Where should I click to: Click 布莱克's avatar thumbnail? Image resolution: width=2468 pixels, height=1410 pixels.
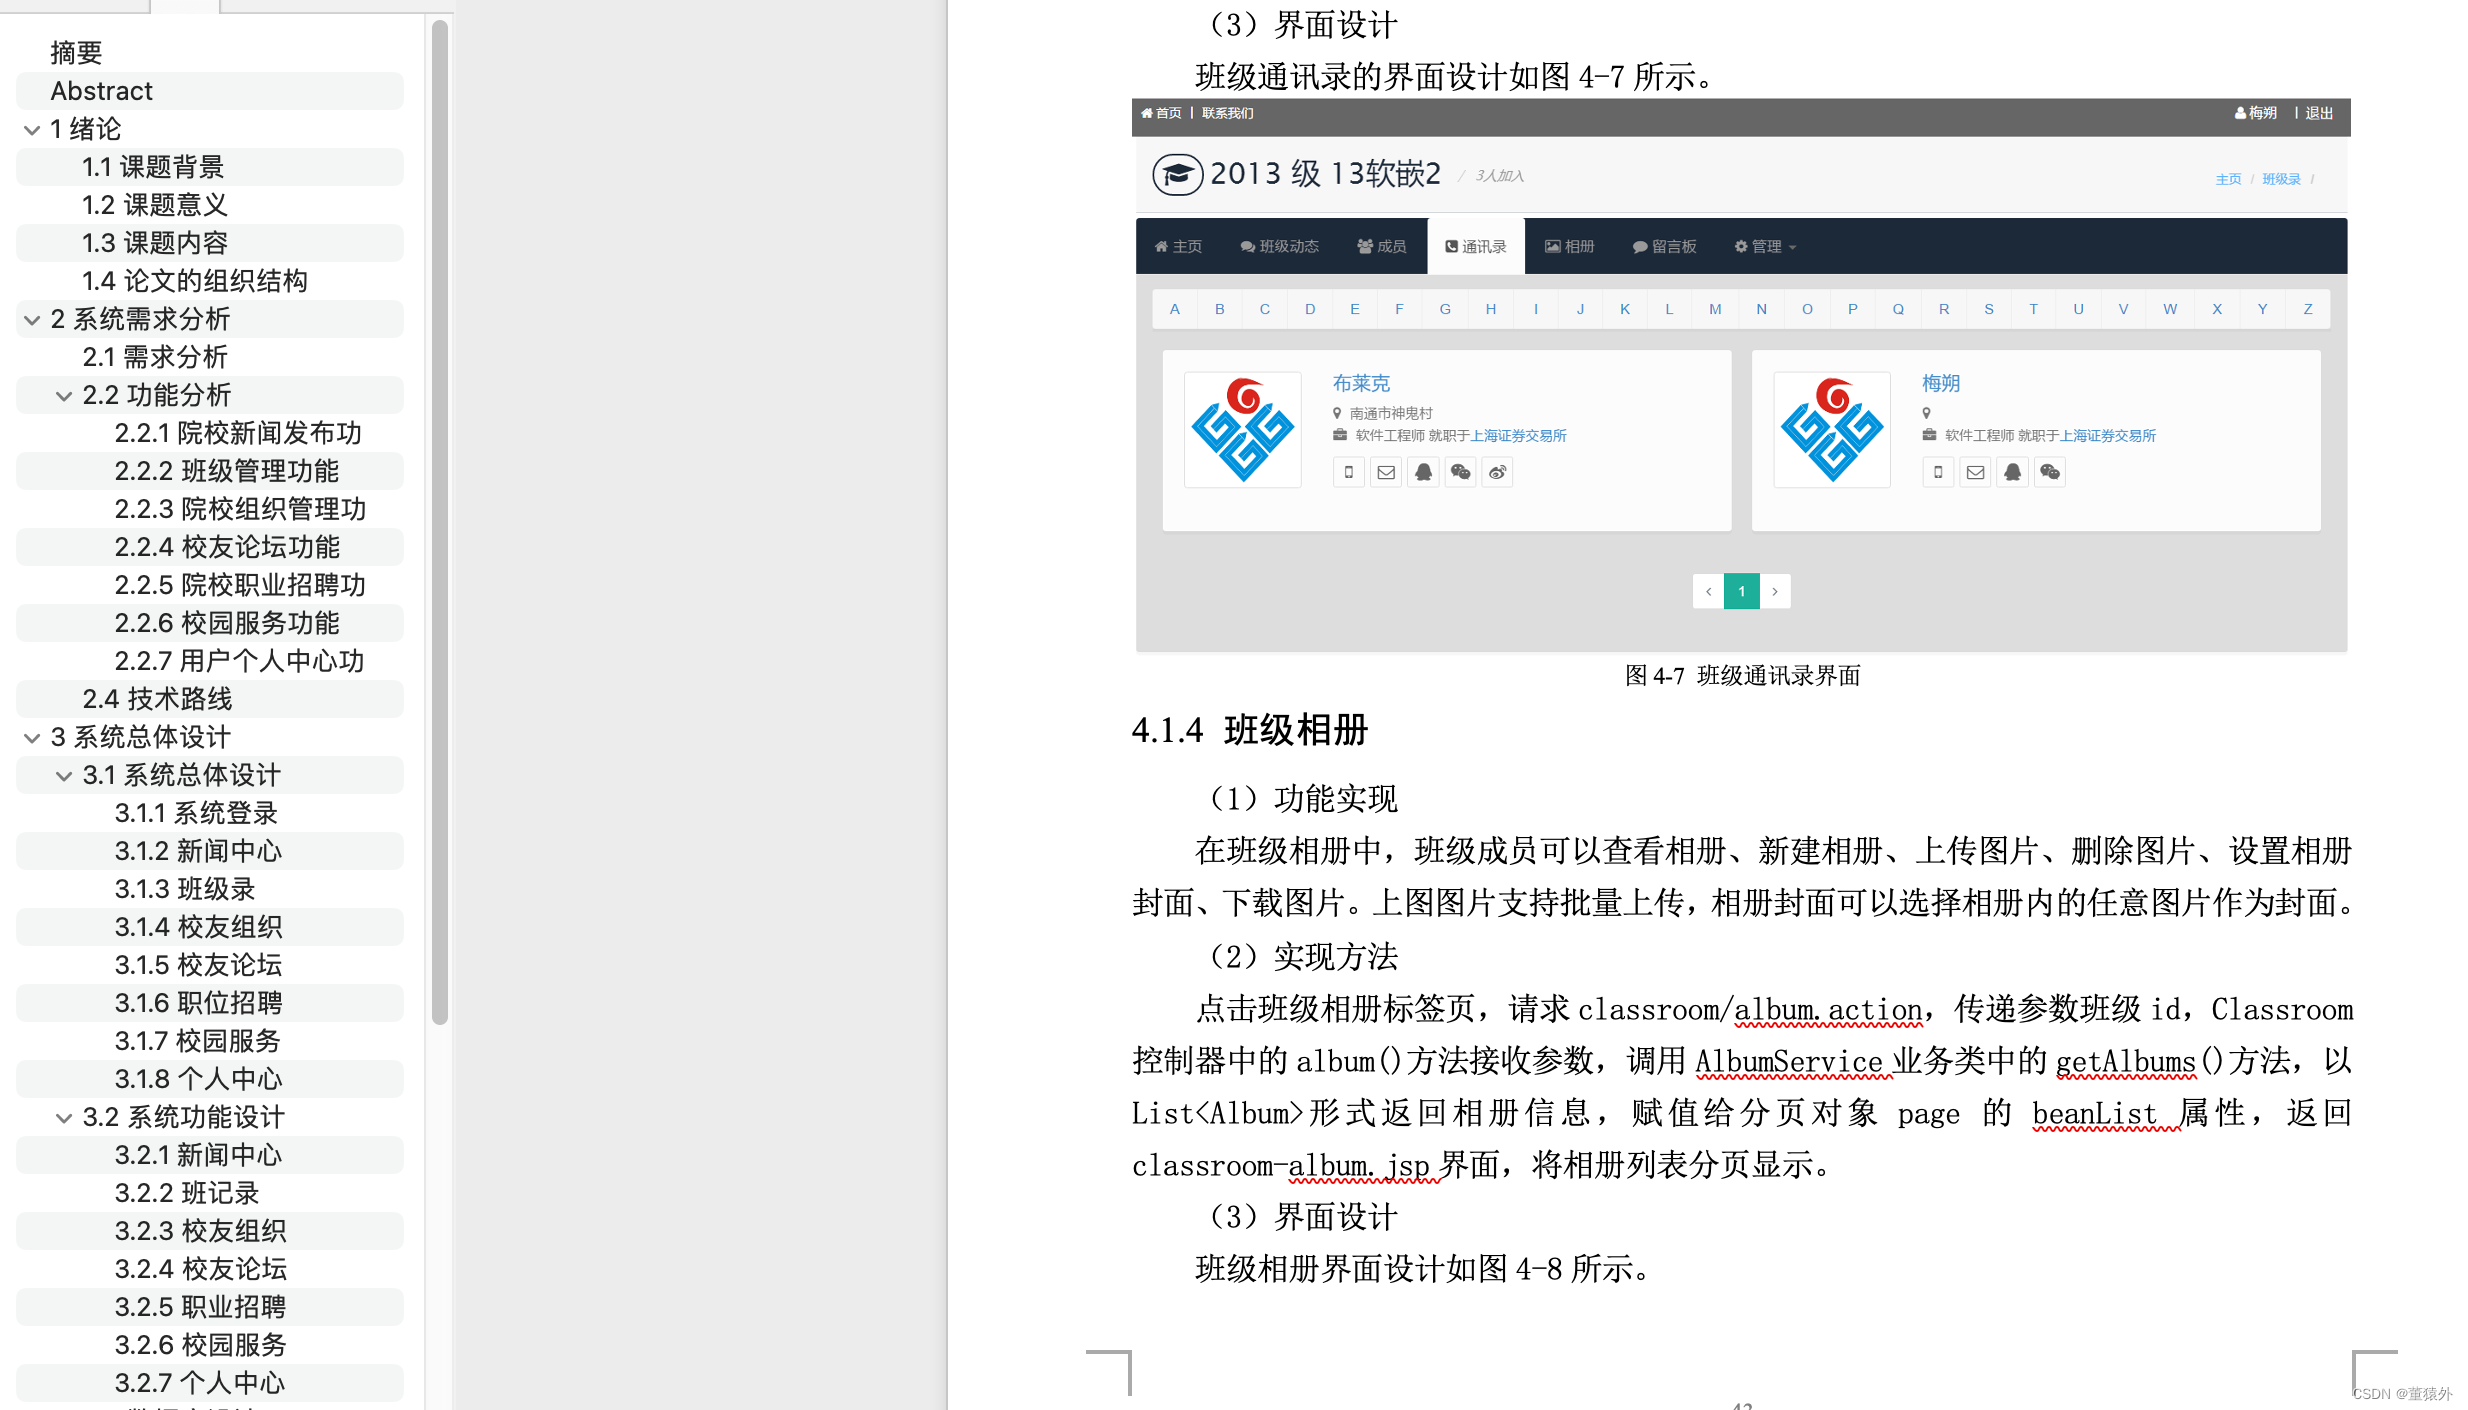[x=1243, y=430]
